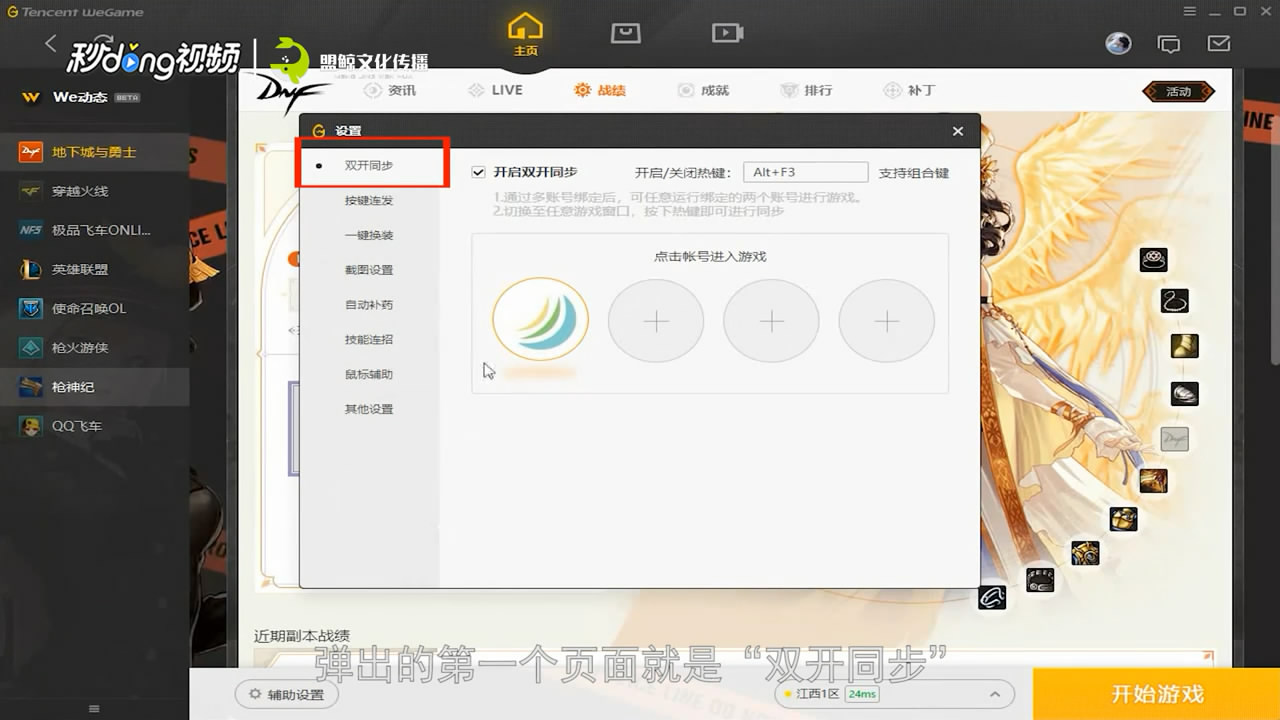This screenshot has height=720, width=1280.
Task: Click the back arrow in WeGame header
Action: pyautogui.click(x=51, y=43)
